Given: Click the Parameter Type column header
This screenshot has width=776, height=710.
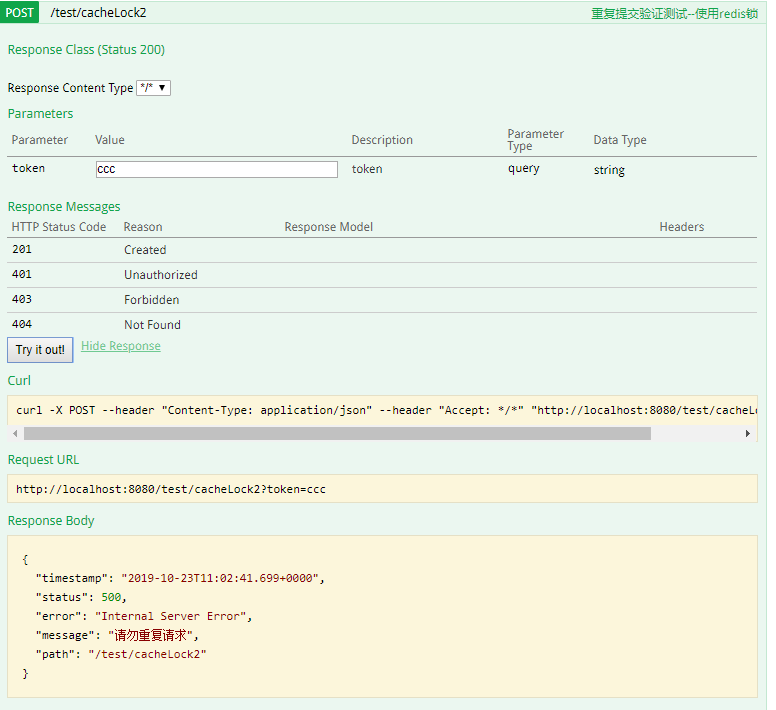Looking at the screenshot, I should coord(535,140).
